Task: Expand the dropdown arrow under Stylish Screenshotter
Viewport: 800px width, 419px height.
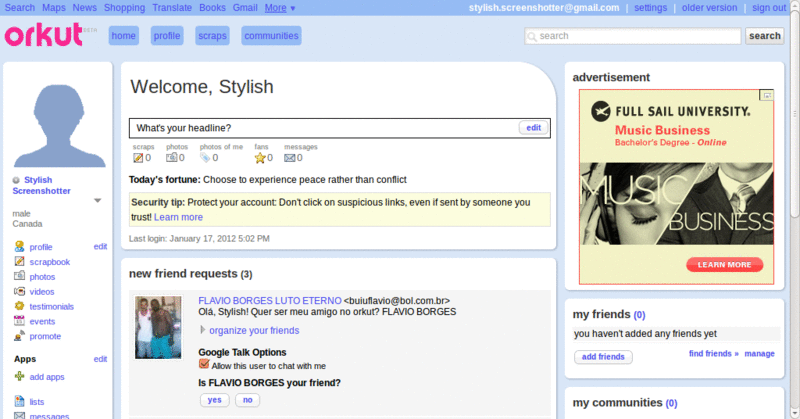Action: point(97,201)
